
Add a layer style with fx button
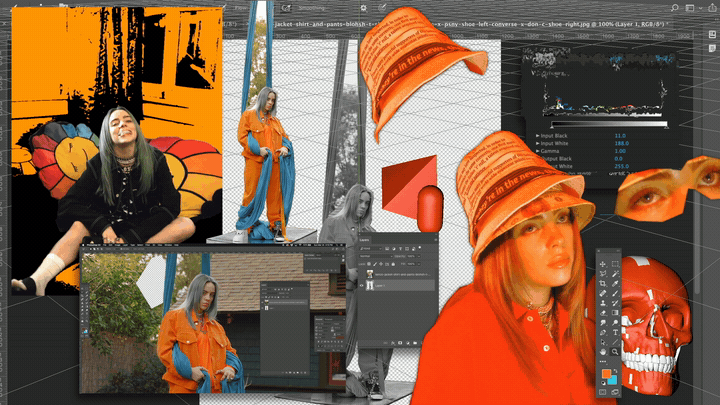(x=393, y=343)
